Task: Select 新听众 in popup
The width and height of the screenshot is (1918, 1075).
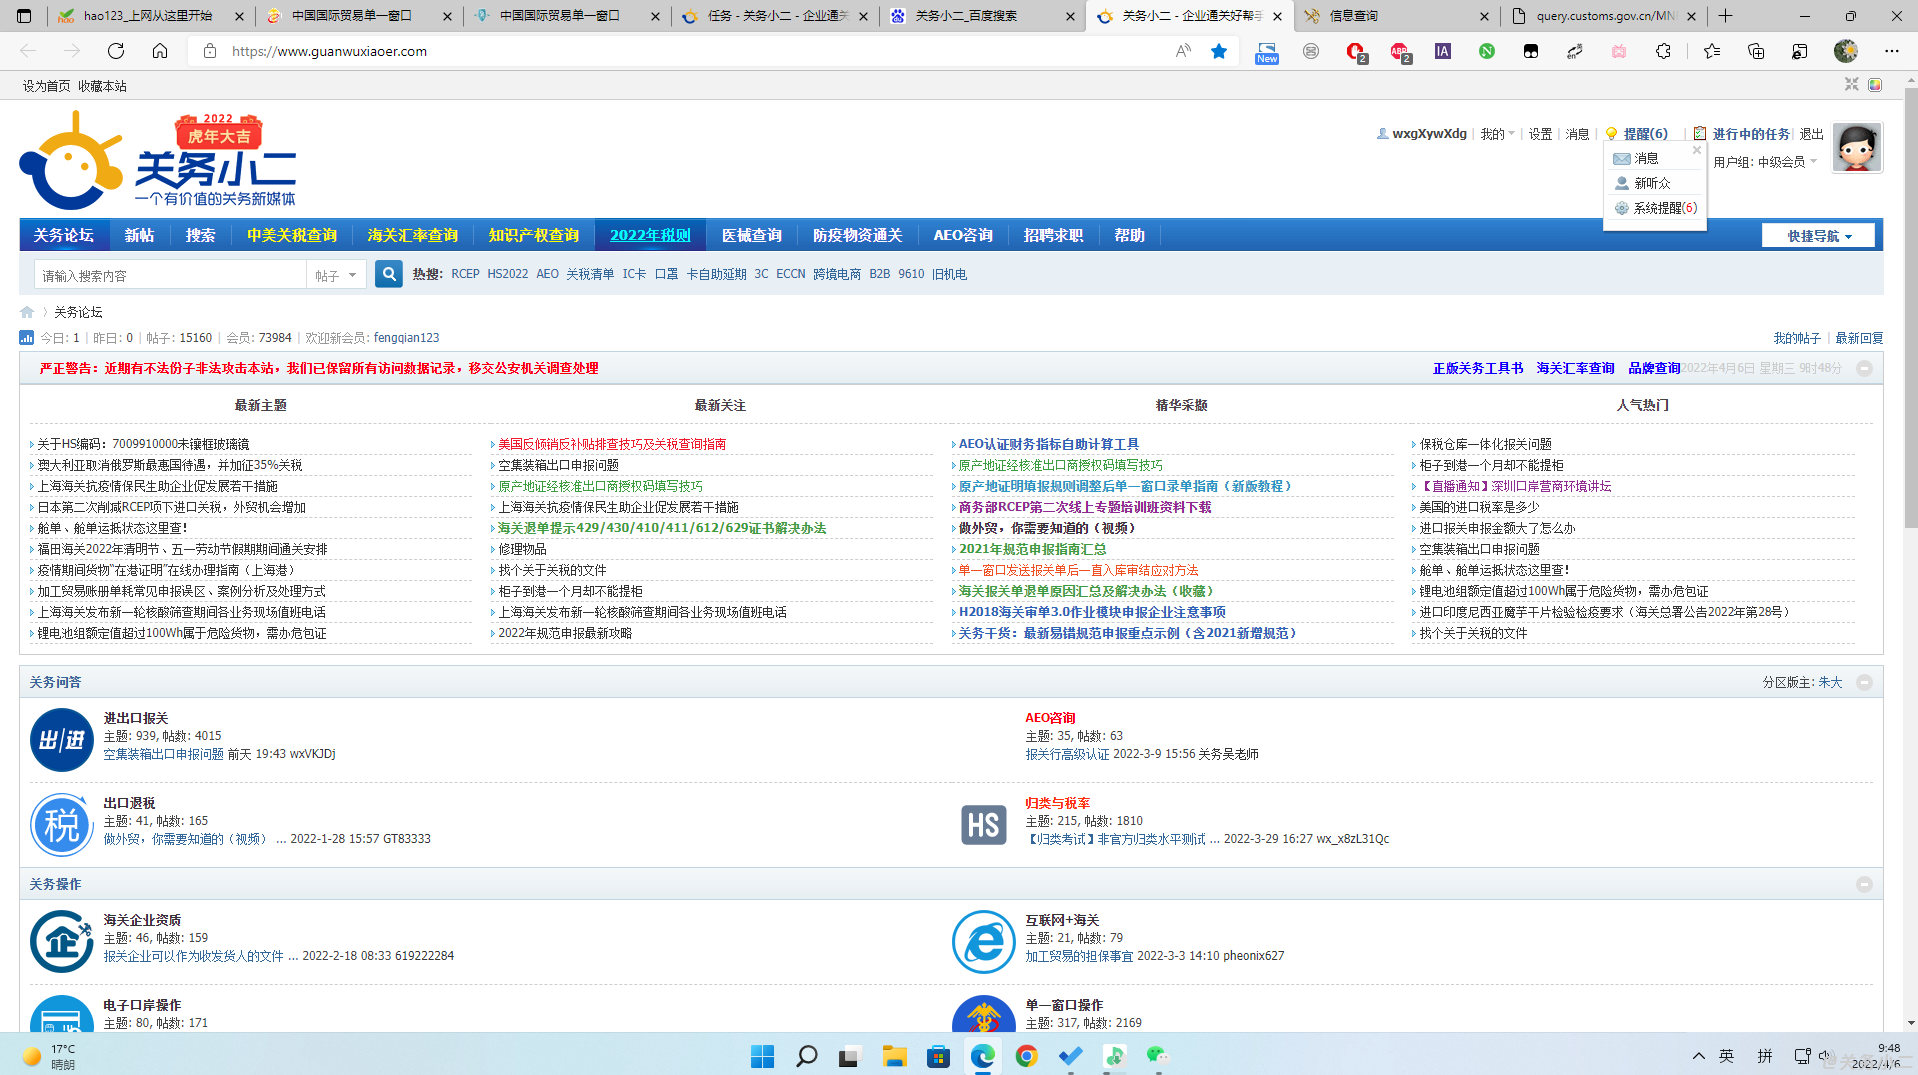Action: pyautogui.click(x=1652, y=183)
